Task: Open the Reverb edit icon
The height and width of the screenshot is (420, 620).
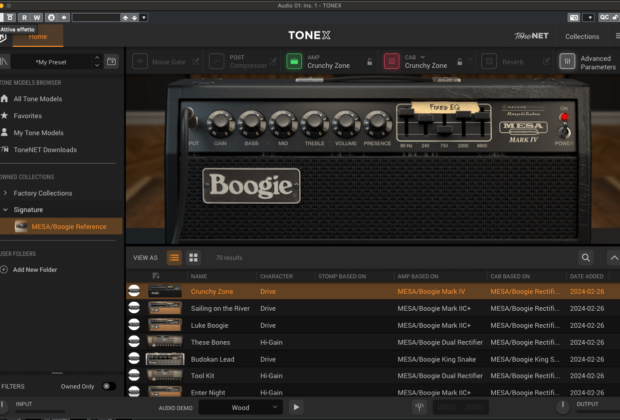Action: point(546,61)
